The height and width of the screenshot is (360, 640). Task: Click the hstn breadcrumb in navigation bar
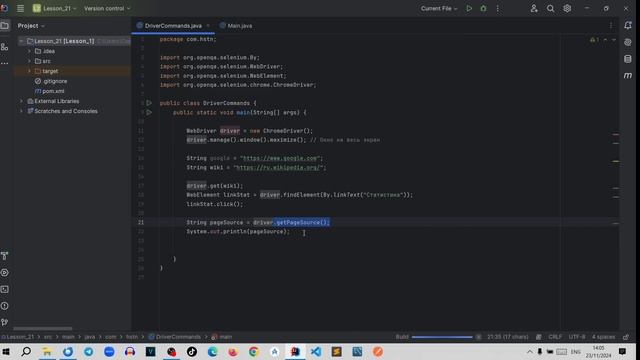click(x=132, y=337)
